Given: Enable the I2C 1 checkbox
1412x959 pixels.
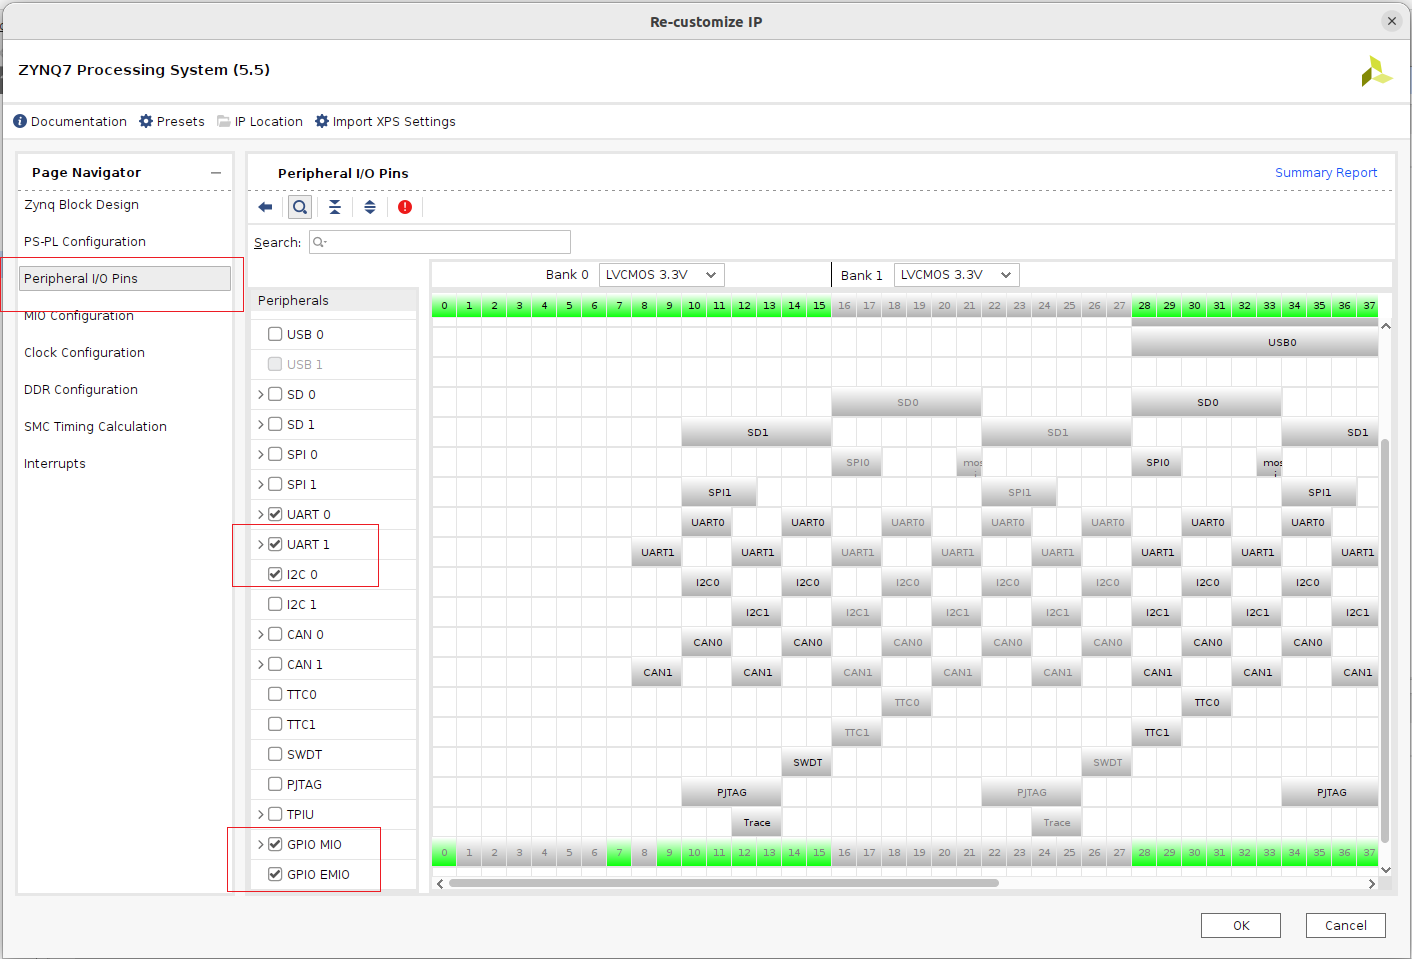Looking at the screenshot, I should click(275, 604).
